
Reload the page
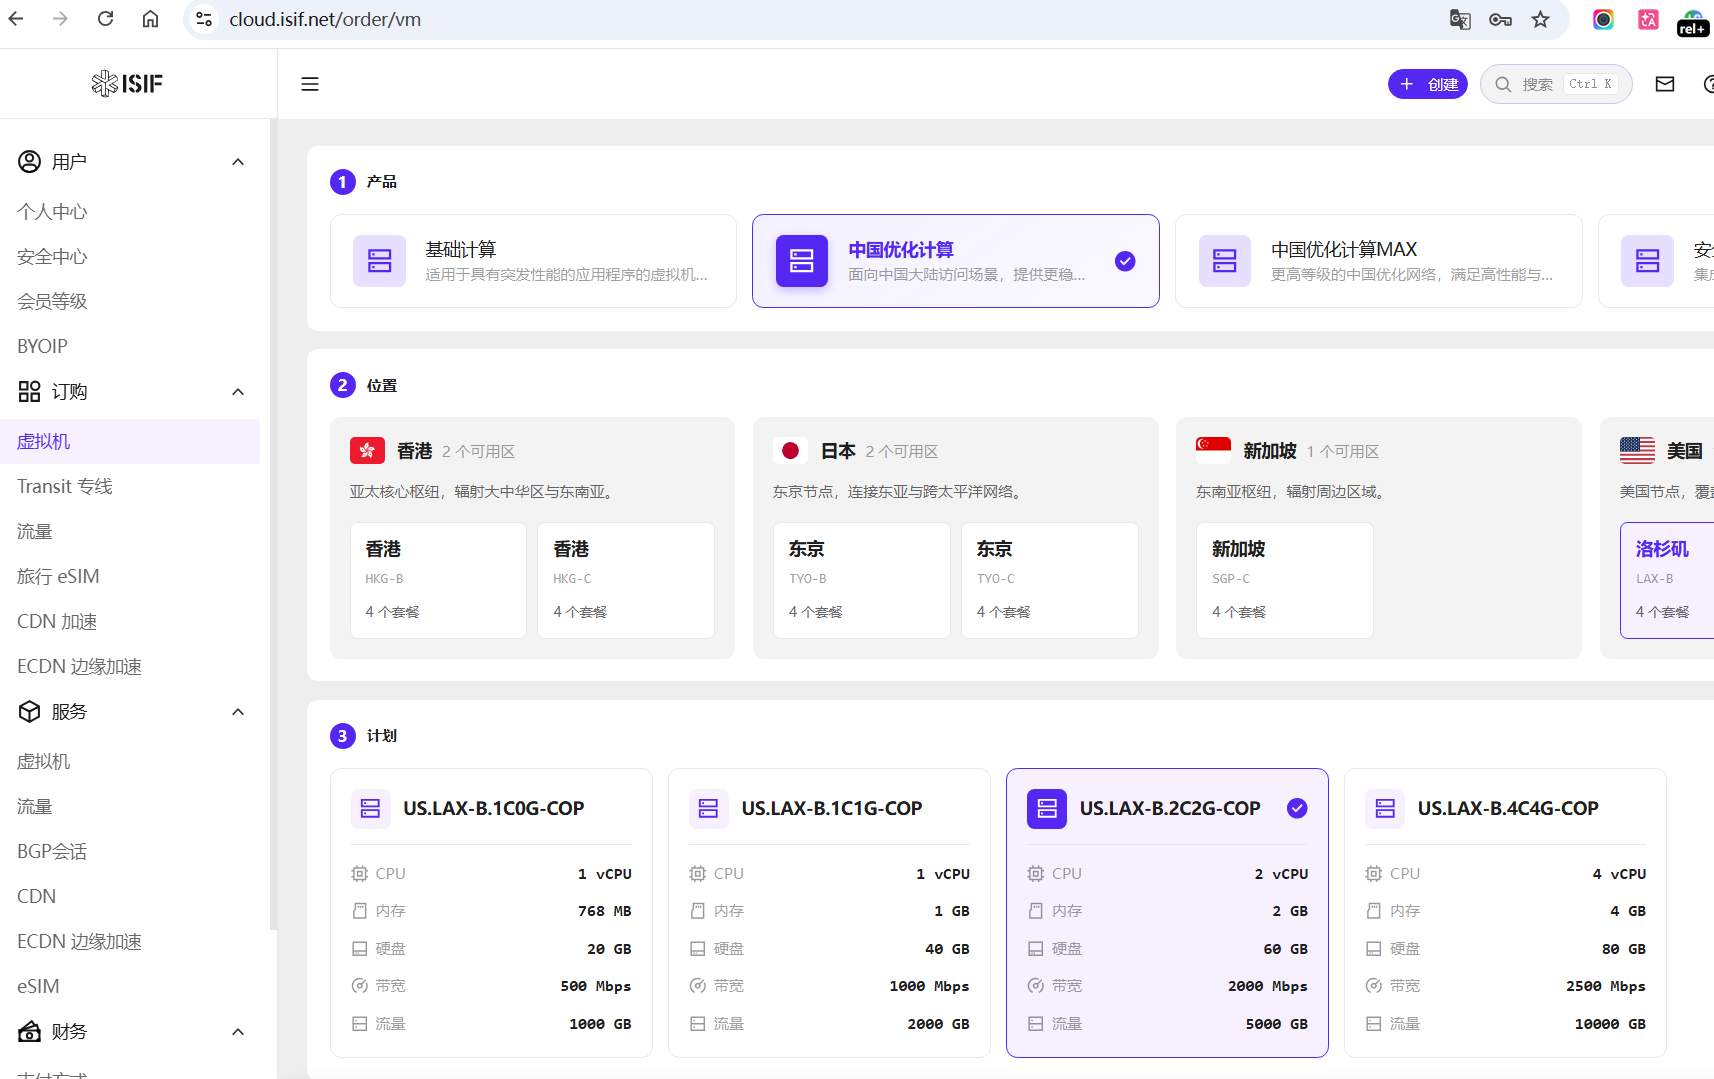[105, 19]
